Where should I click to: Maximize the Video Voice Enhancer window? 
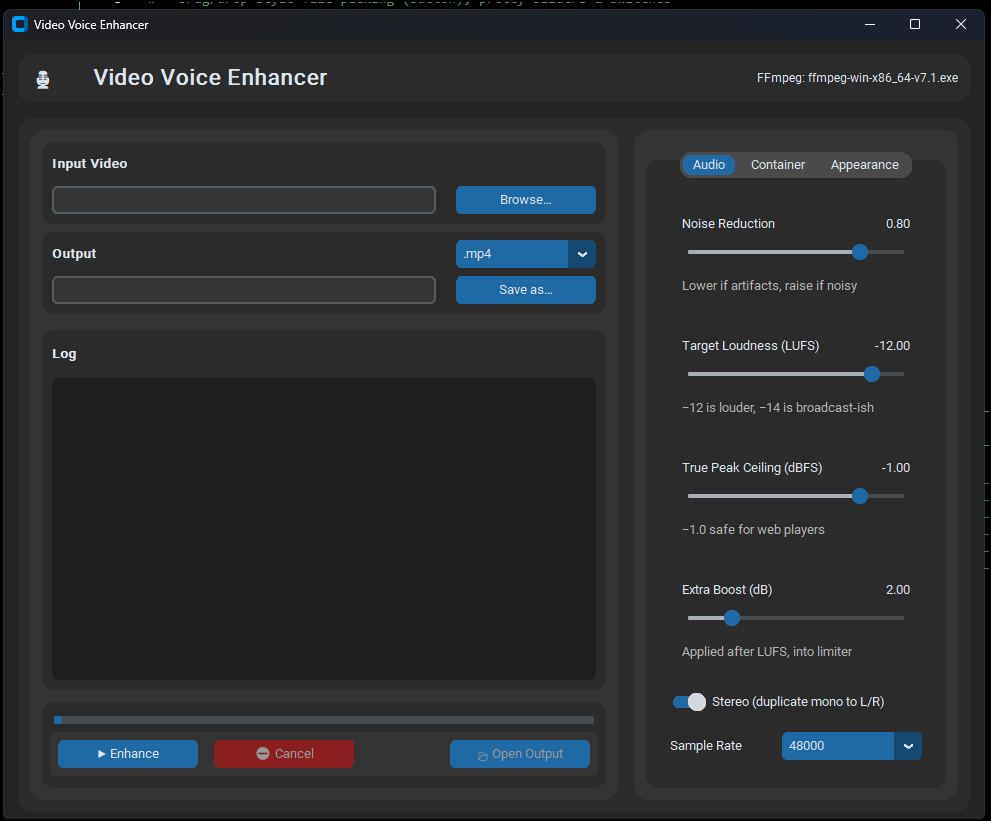click(x=915, y=24)
